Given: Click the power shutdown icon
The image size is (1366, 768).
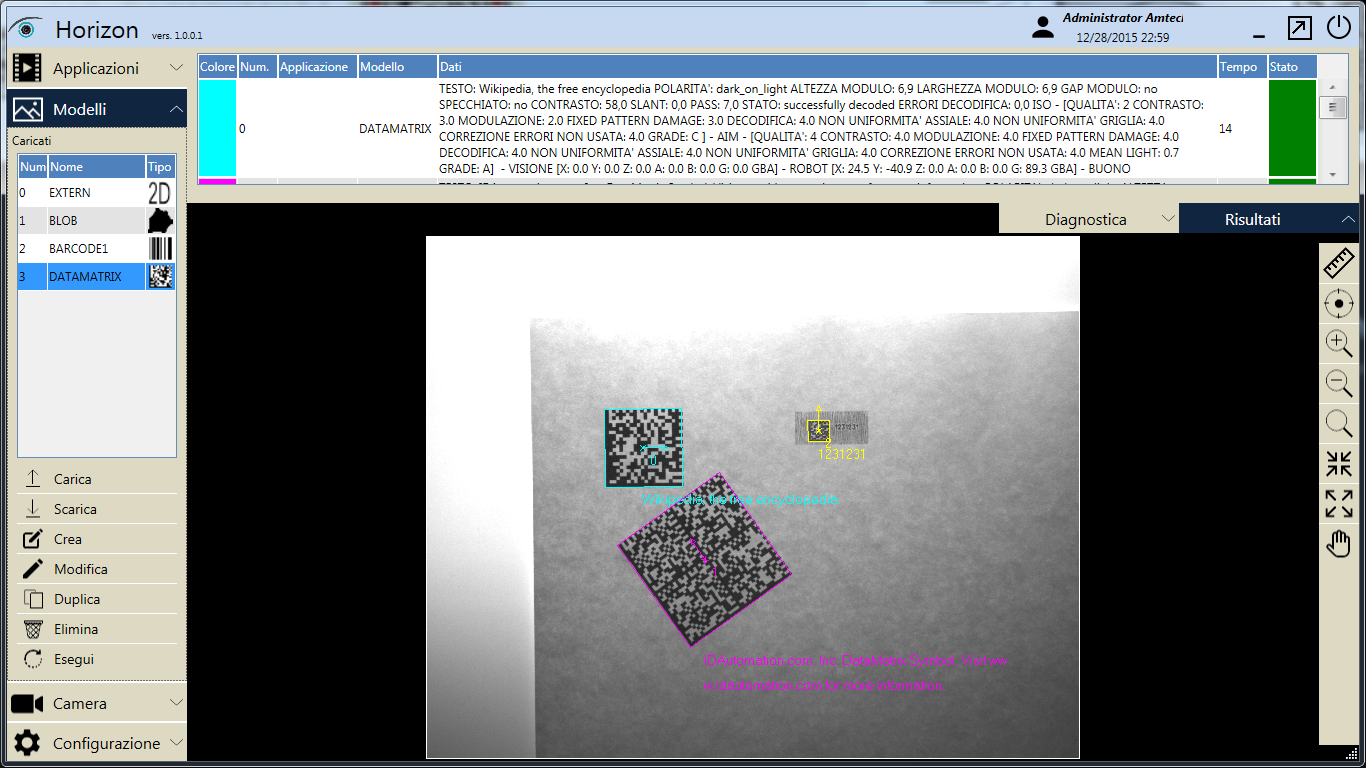Looking at the screenshot, I should 1339,28.
